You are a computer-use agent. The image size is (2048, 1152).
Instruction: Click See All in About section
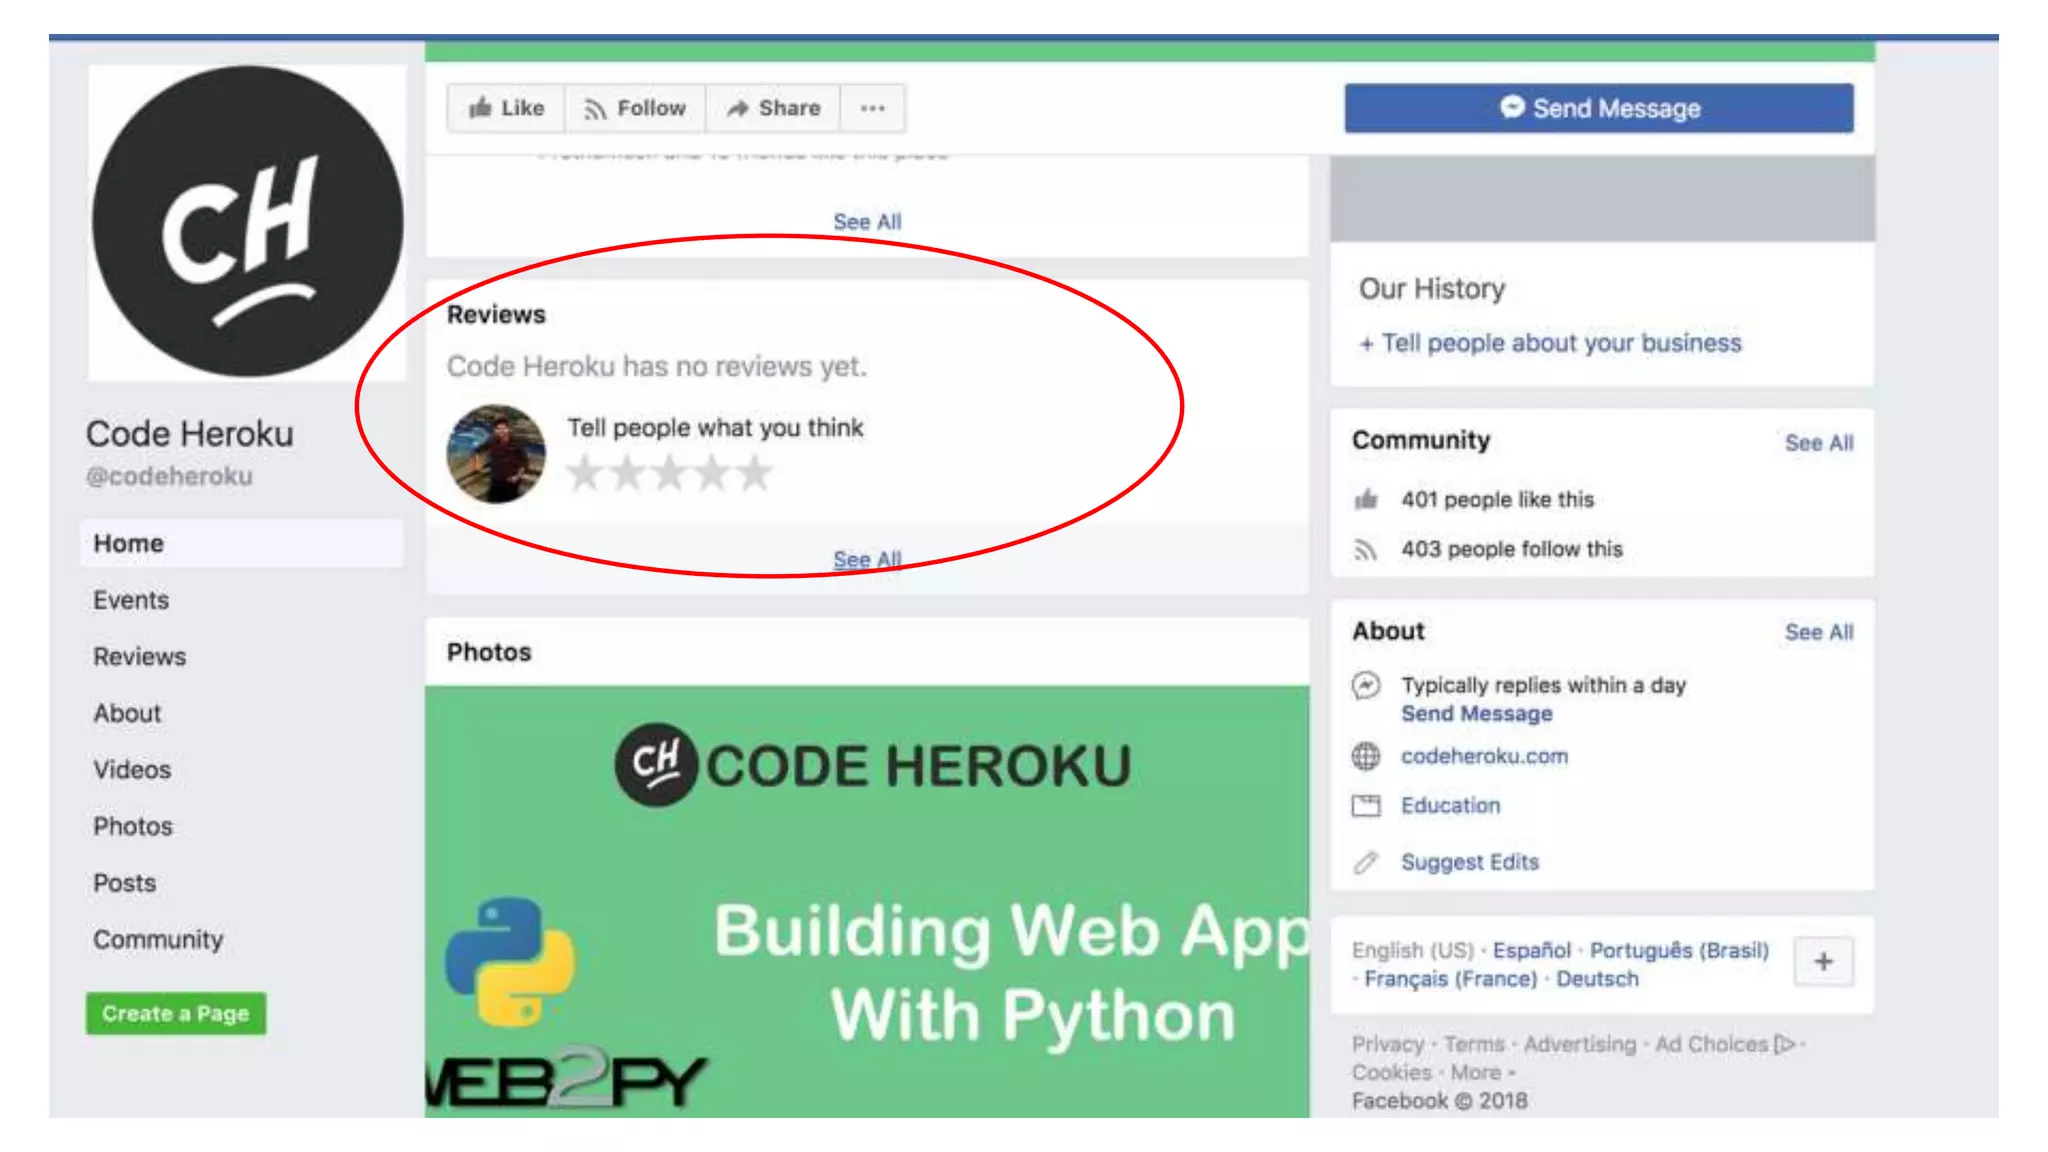[x=1818, y=632]
